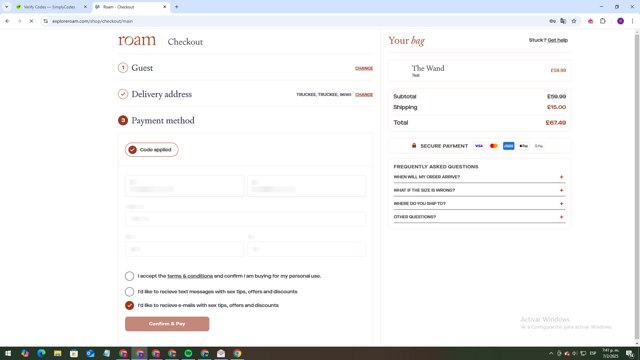
Task: Change the Guest step
Action: [364, 68]
